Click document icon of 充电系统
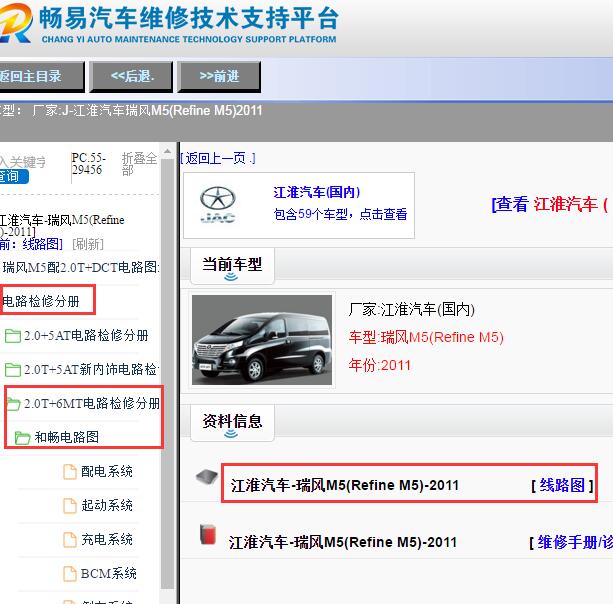This screenshot has width=613, height=604. point(70,540)
